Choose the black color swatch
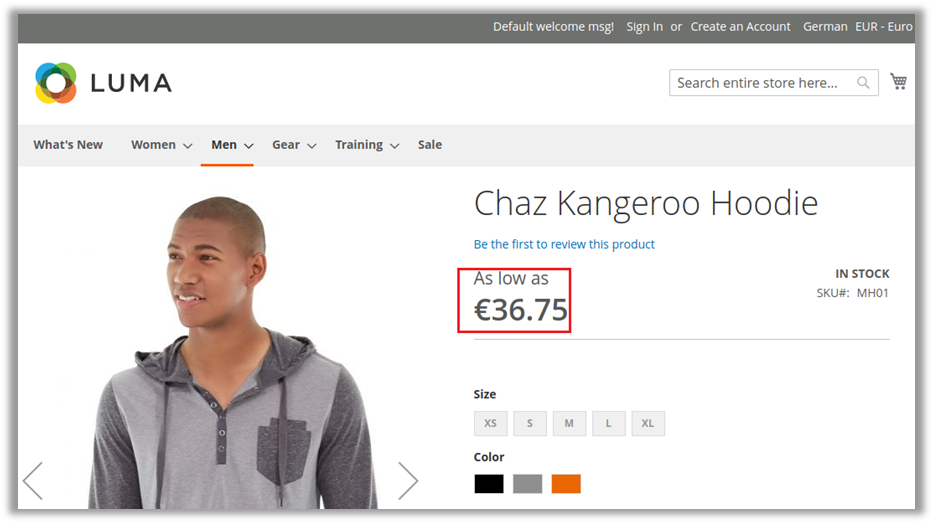Screen dimensions: 935x524 pyautogui.click(x=489, y=484)
